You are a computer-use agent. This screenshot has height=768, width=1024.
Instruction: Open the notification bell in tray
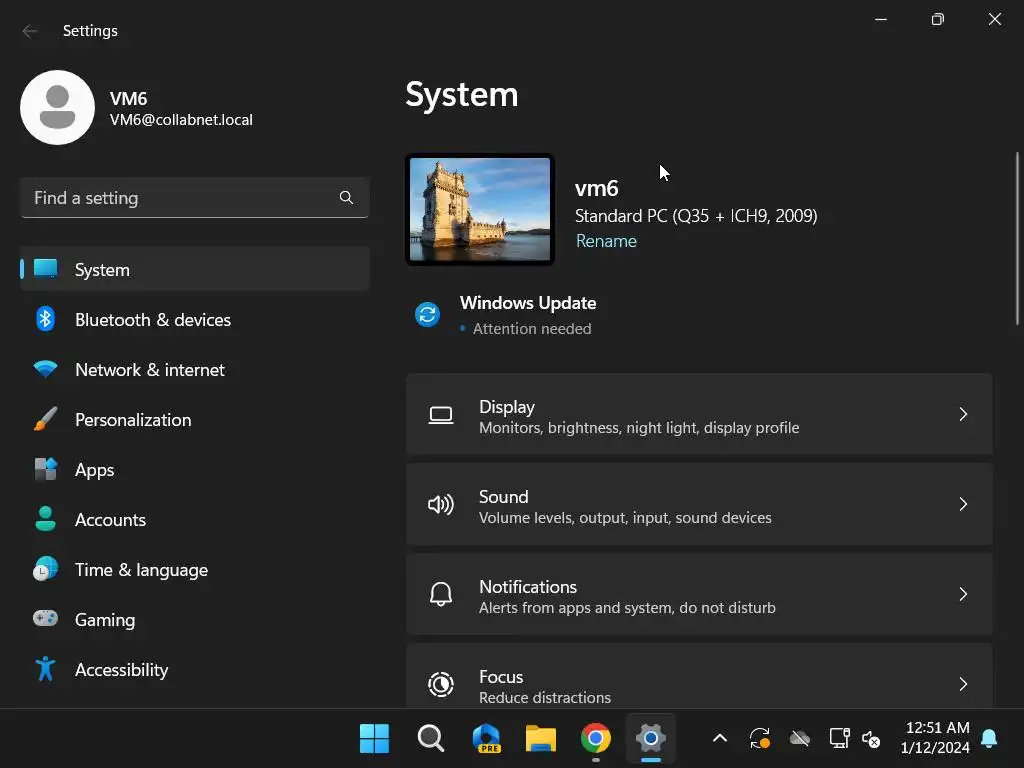[x=989, y=738]
